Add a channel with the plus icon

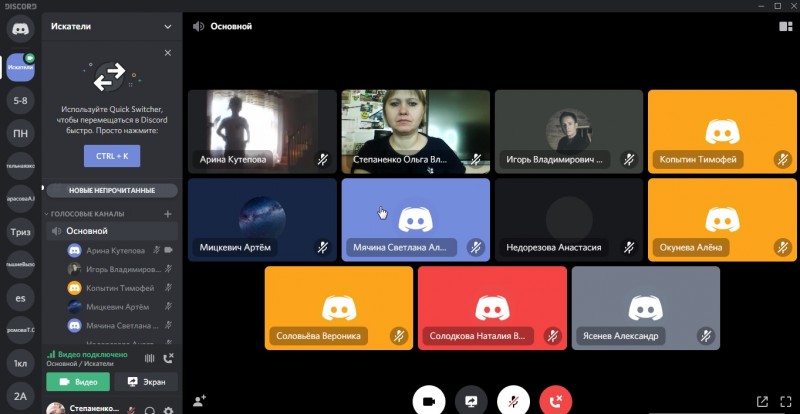[167, 214]
